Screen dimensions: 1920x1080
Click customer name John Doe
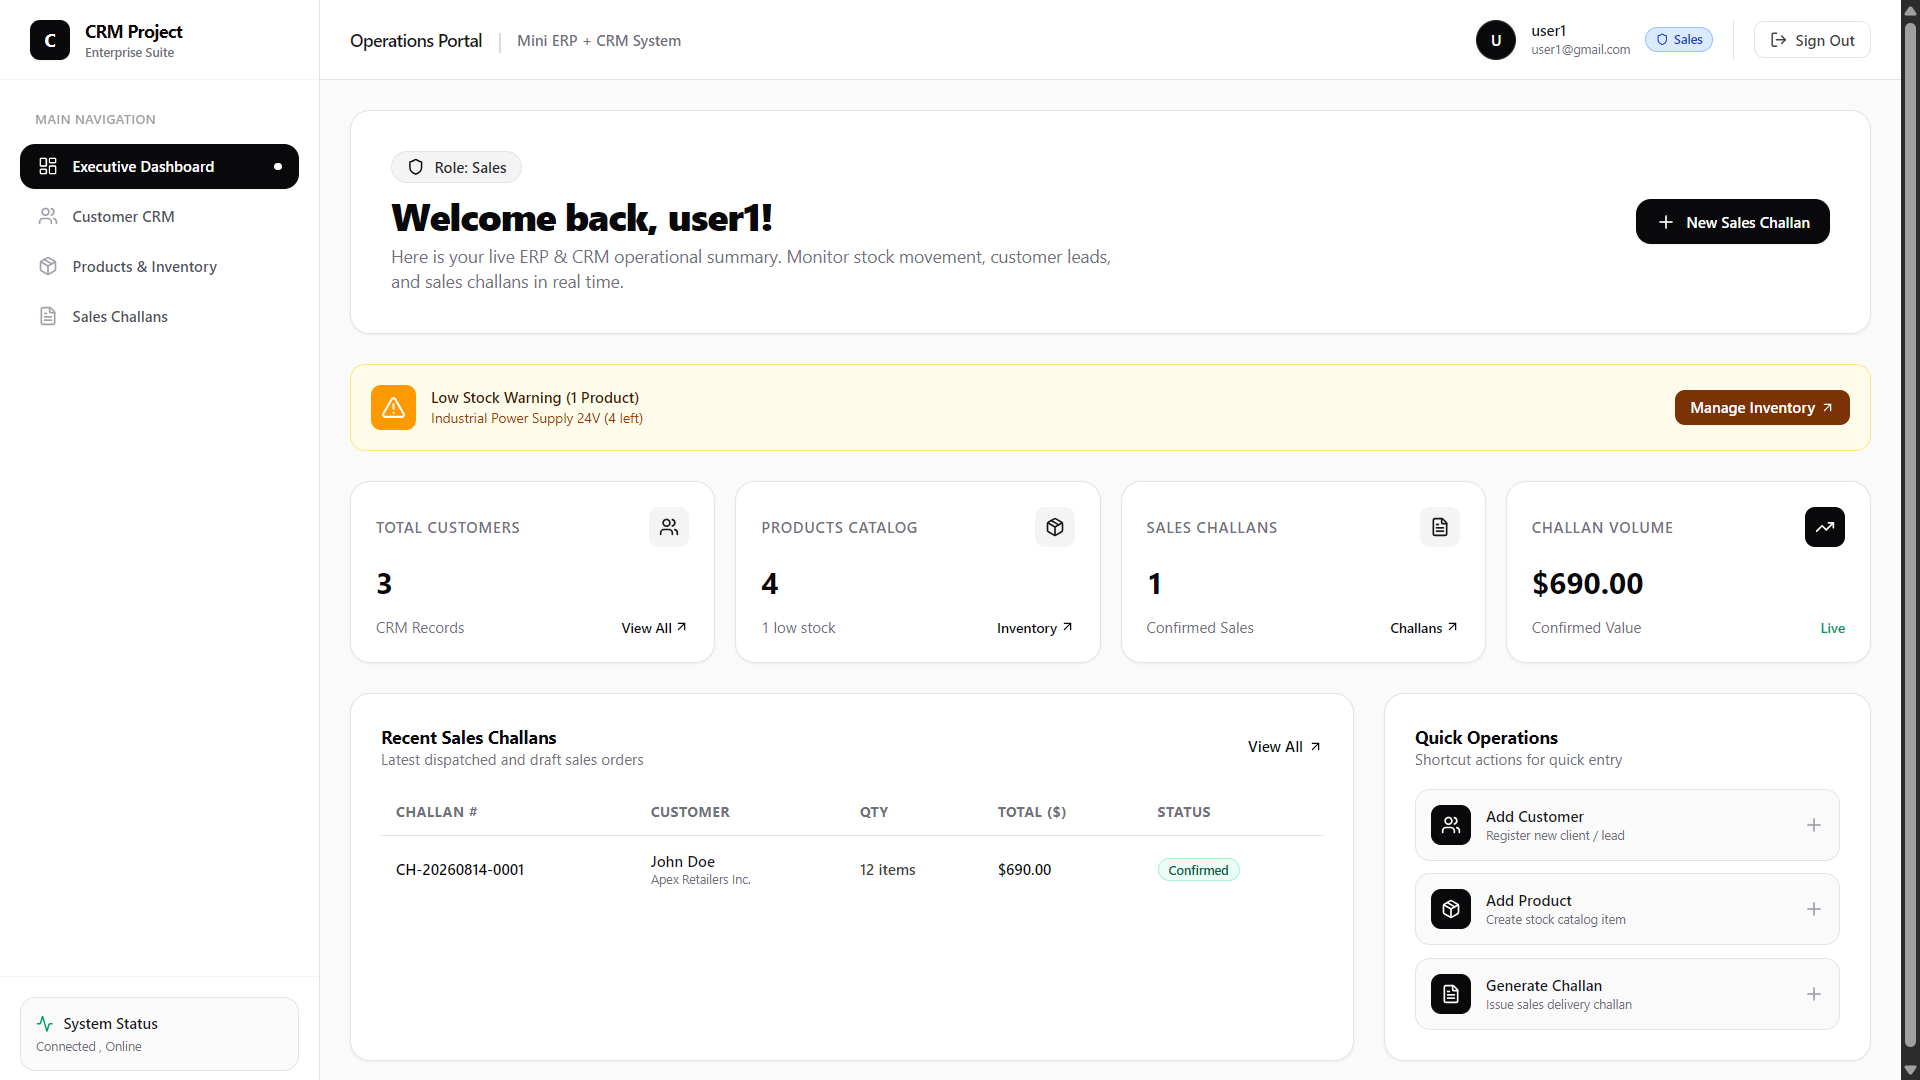[683, 861]
